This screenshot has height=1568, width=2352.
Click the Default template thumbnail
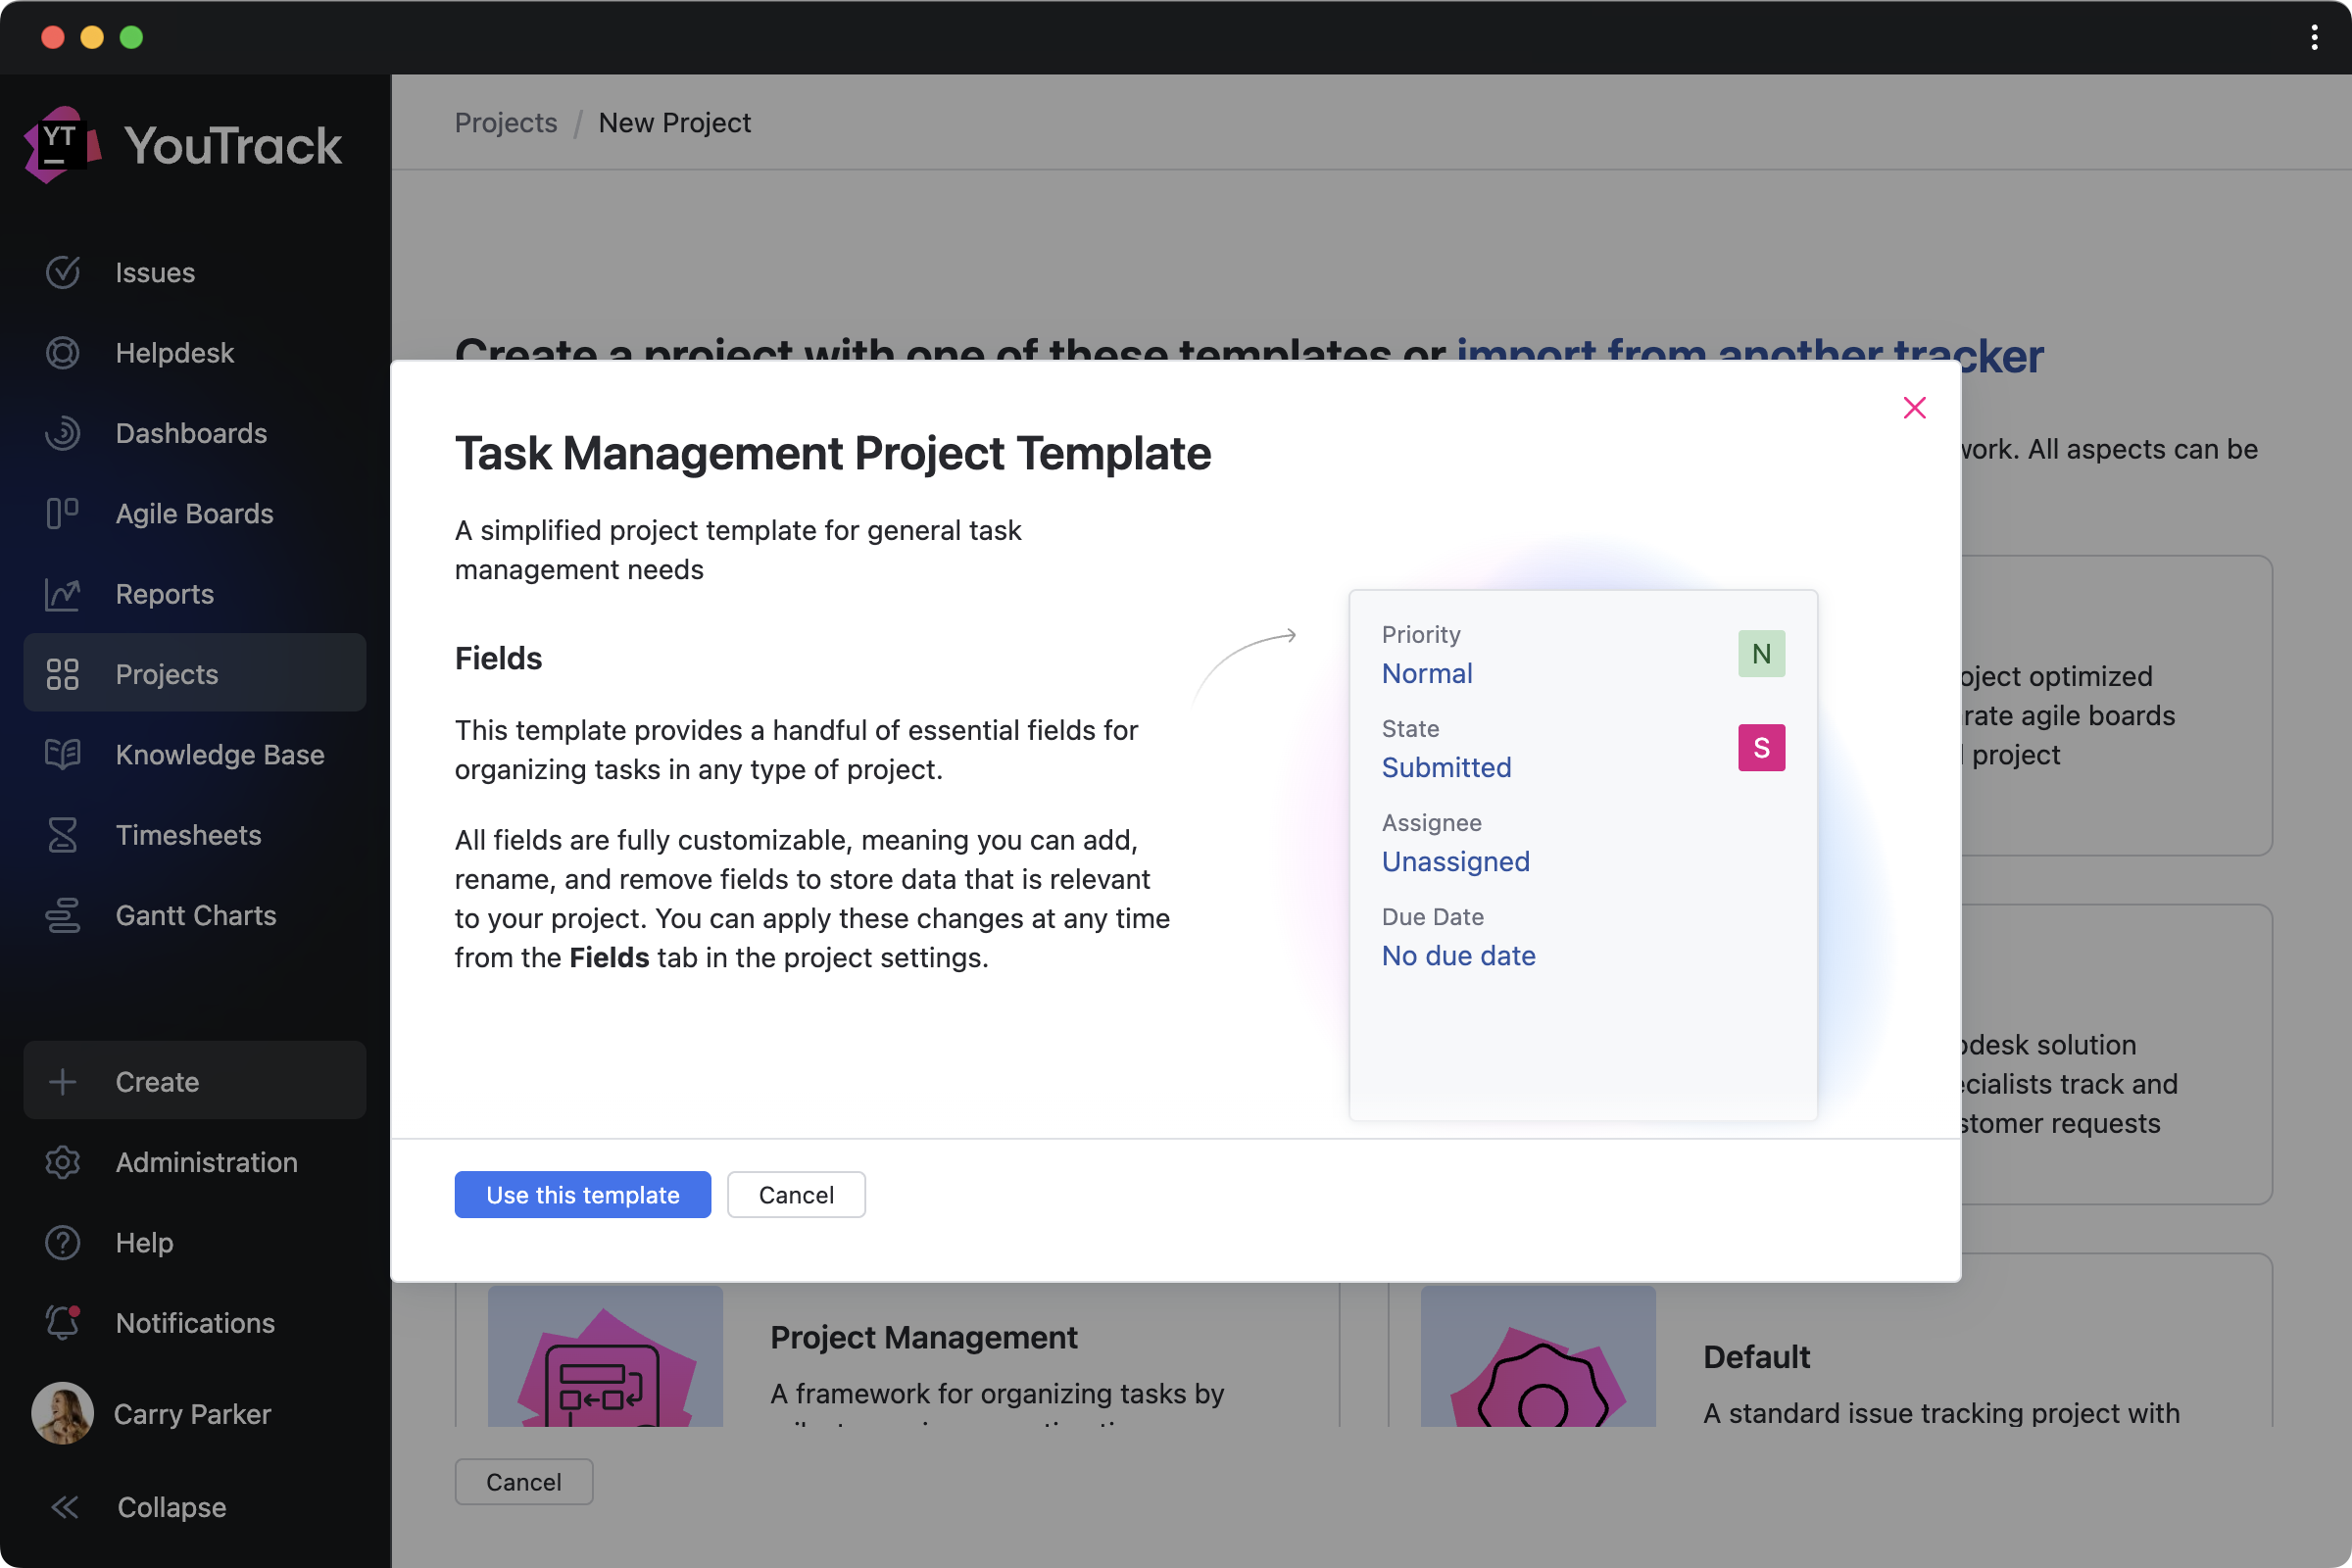click(1538, 1356)
